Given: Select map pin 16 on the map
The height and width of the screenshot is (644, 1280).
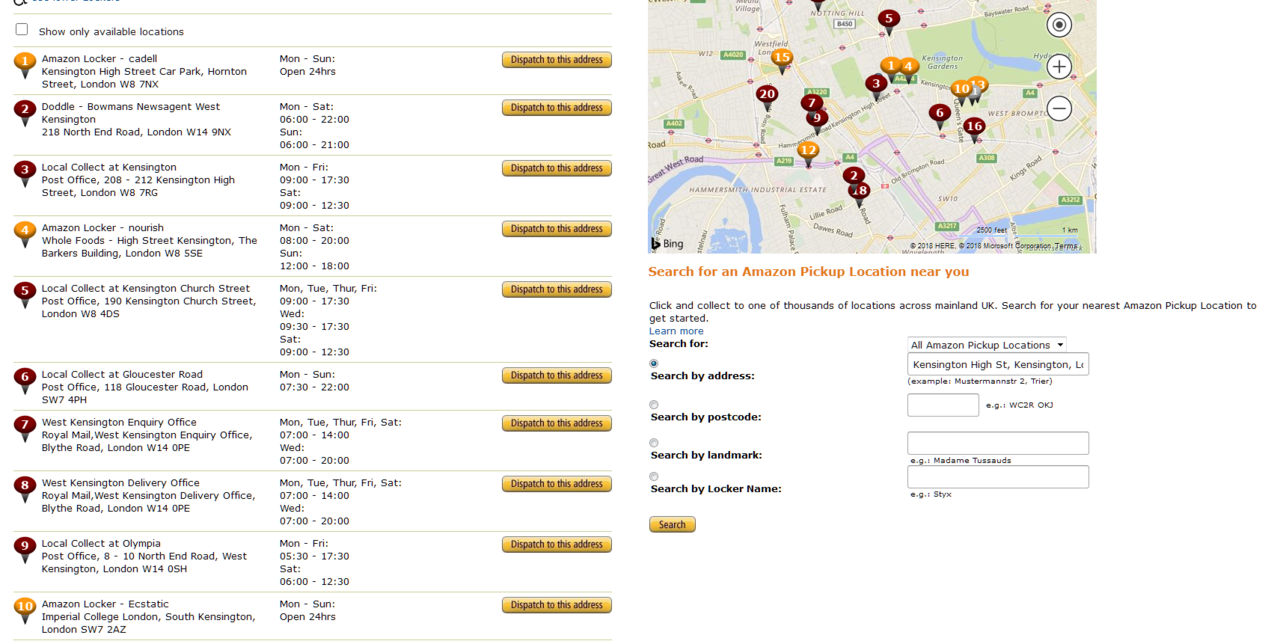Looking at the screenshot, I should coord(974,129).
